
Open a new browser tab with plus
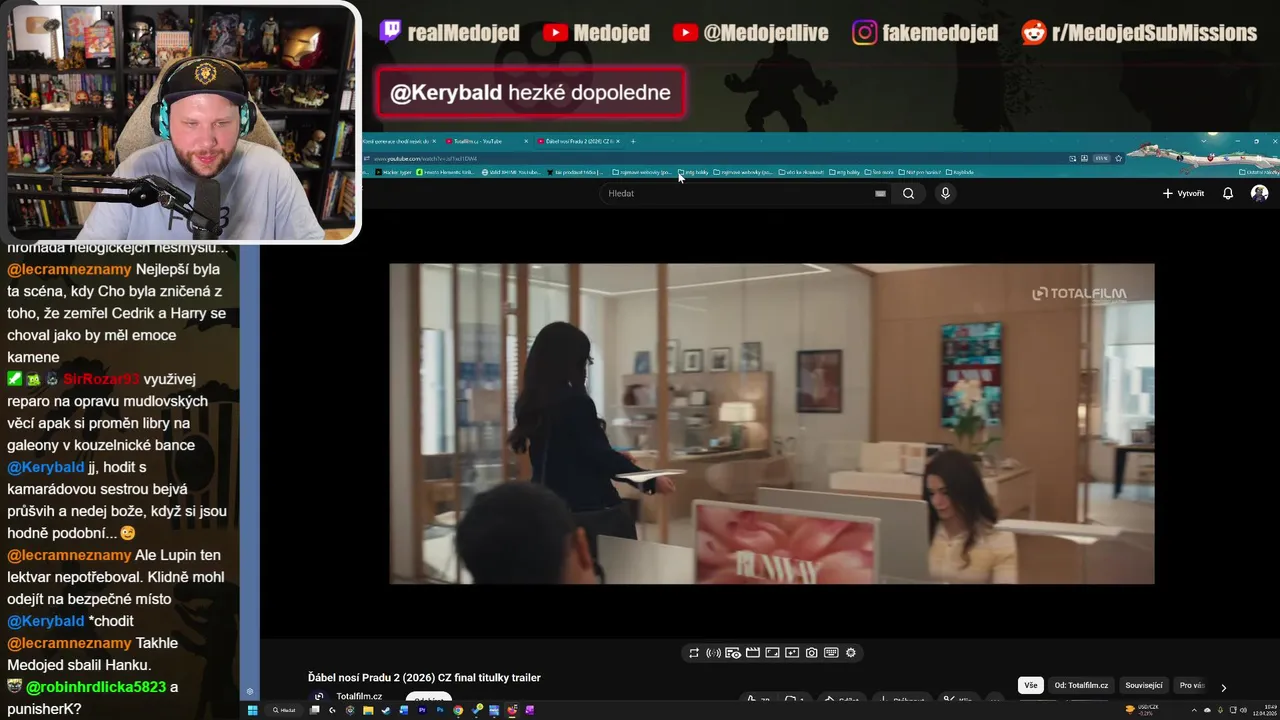[632, 141]
